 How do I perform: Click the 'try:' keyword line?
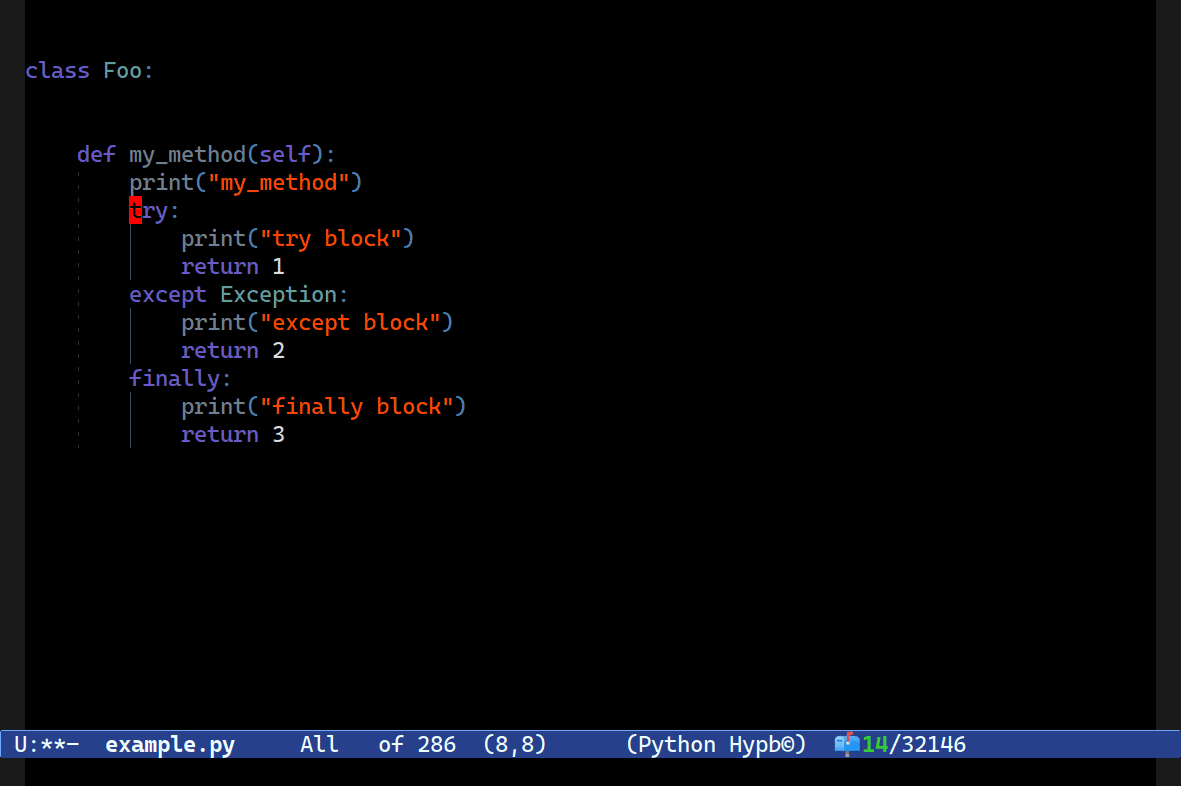pos(154,212)
